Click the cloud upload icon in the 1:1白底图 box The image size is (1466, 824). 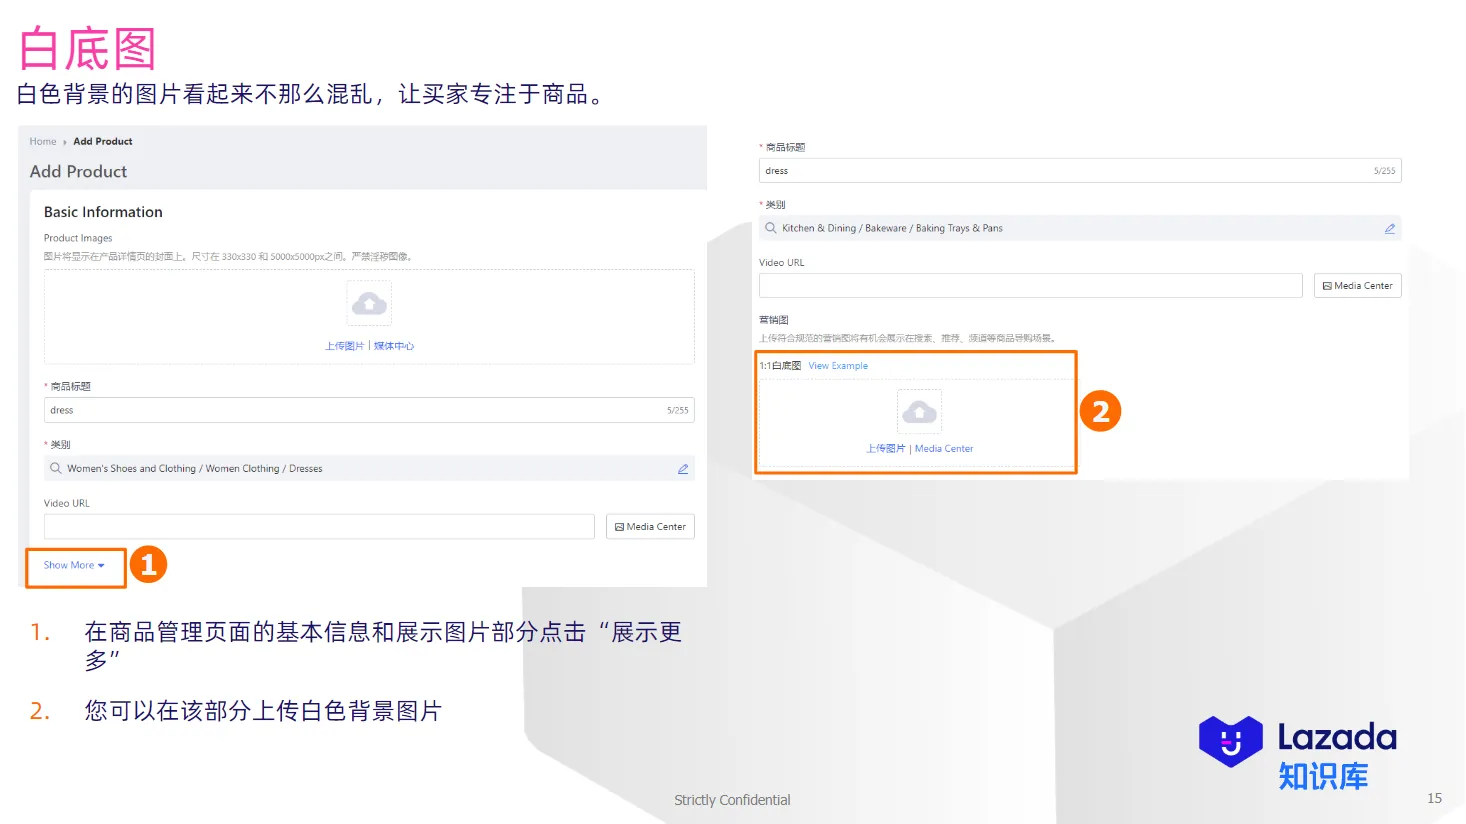click(x=918, y=409)
